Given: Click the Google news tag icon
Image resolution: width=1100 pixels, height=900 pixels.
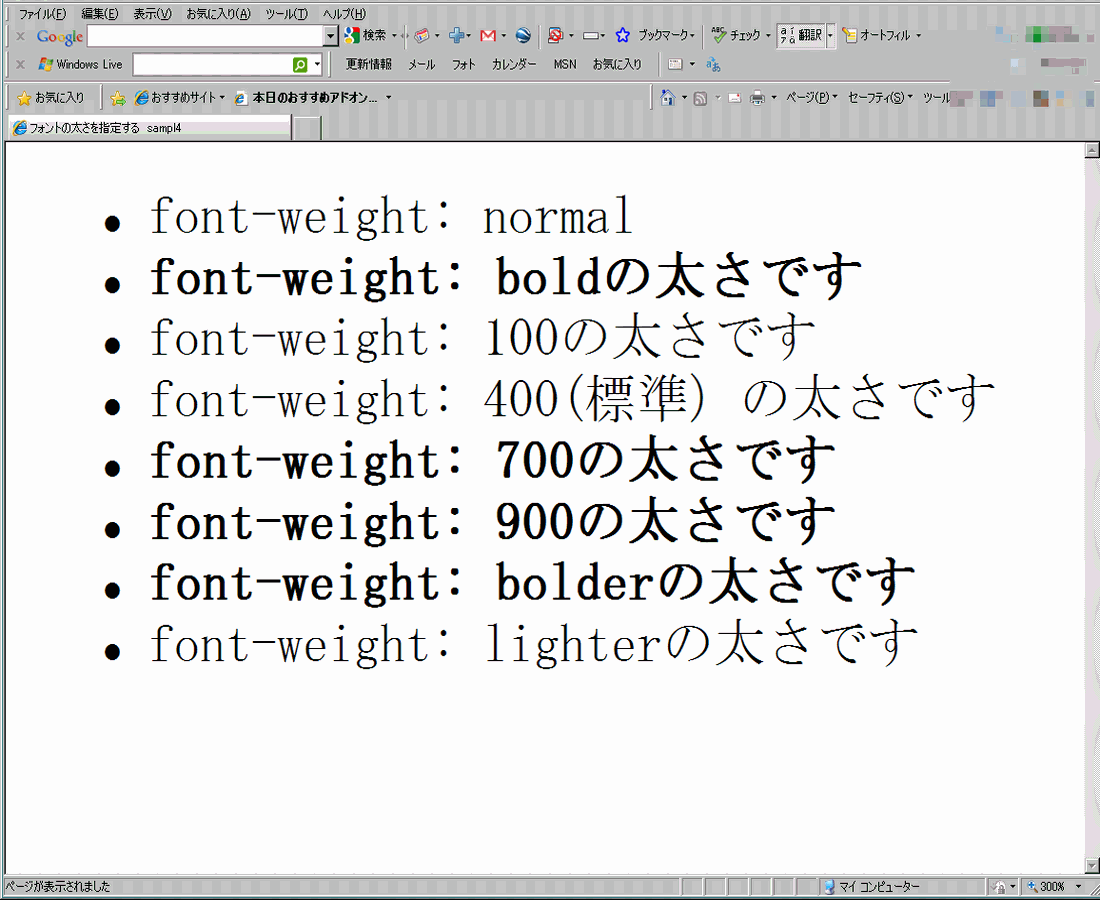Looking at the screenshot, I should [422, 35].
